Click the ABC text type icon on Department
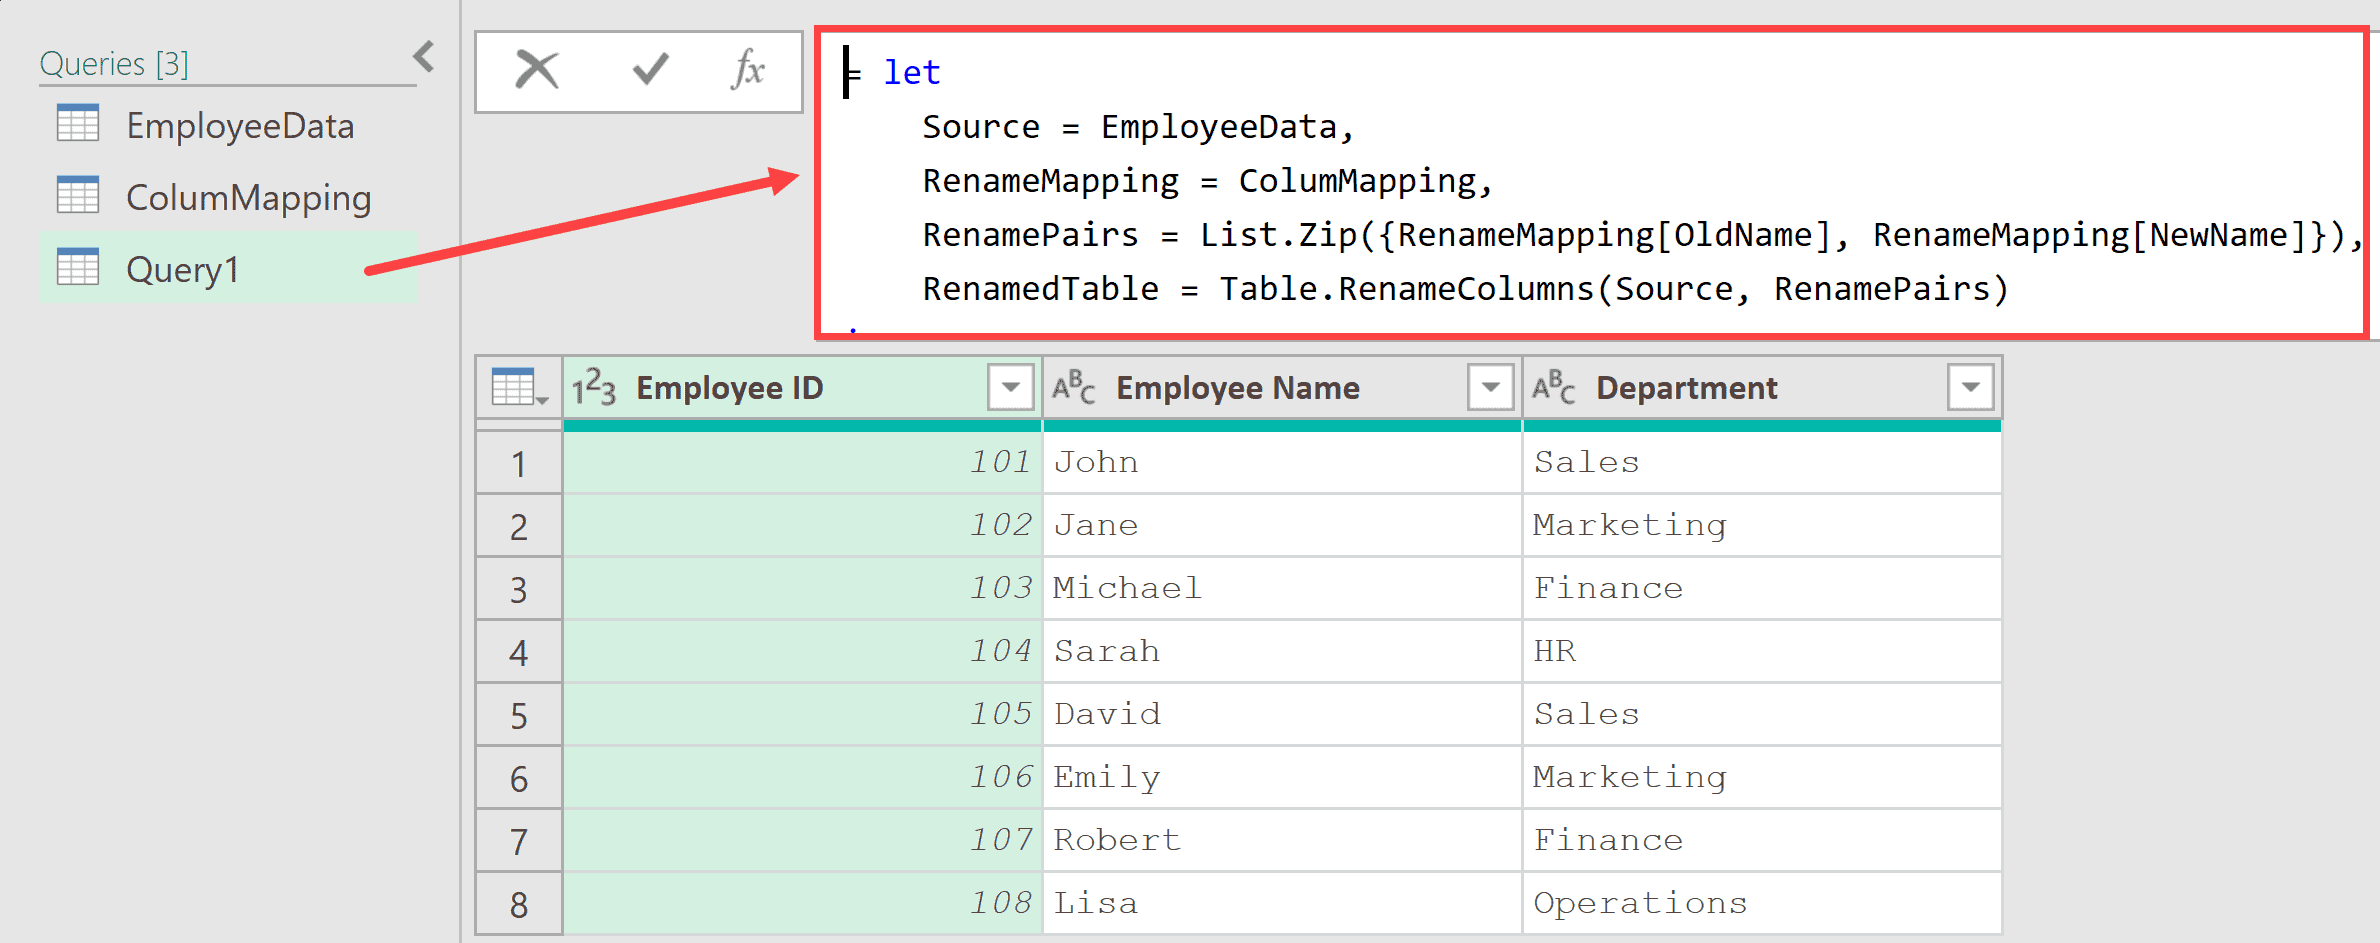Viewport: 2380px width, 943px height. click(x=1555, y=387)
